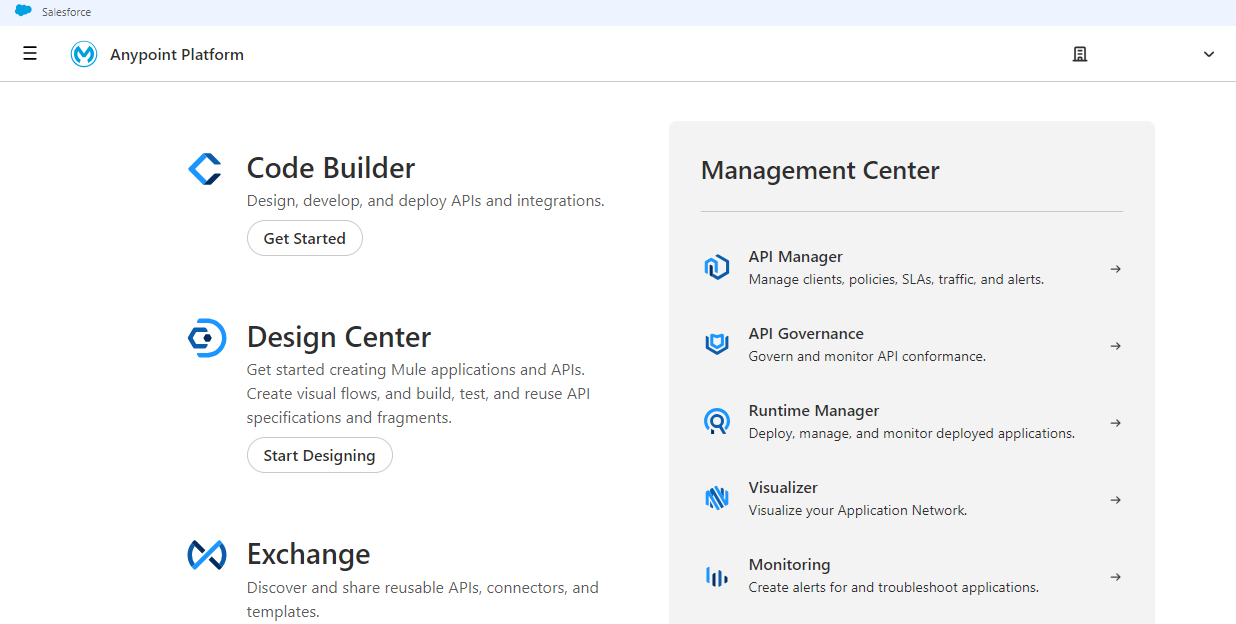Open the API Governance link
1236x624 pixels.
click(x=806, y=334)
